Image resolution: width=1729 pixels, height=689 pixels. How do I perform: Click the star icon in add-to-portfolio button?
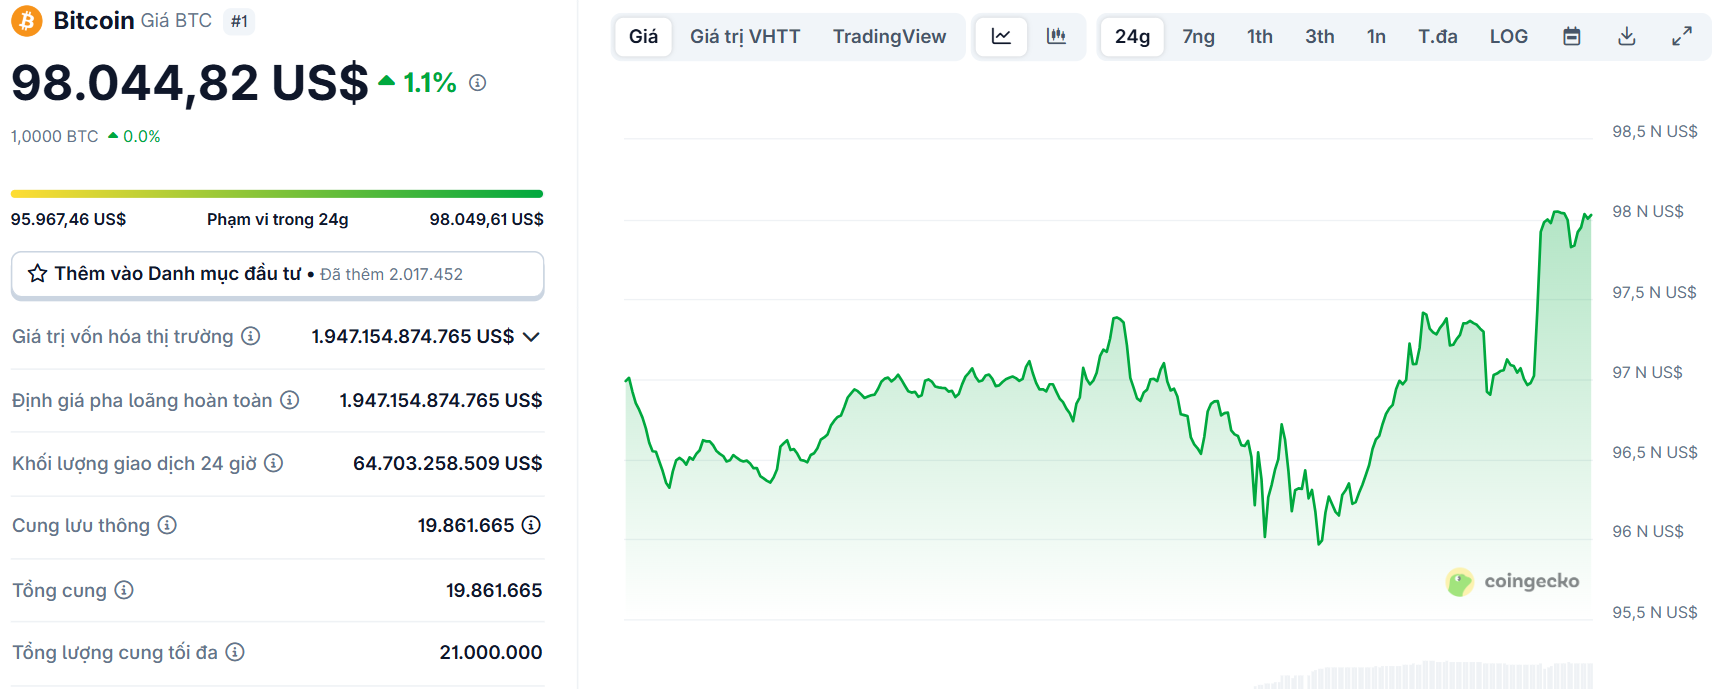coord(38,274)
